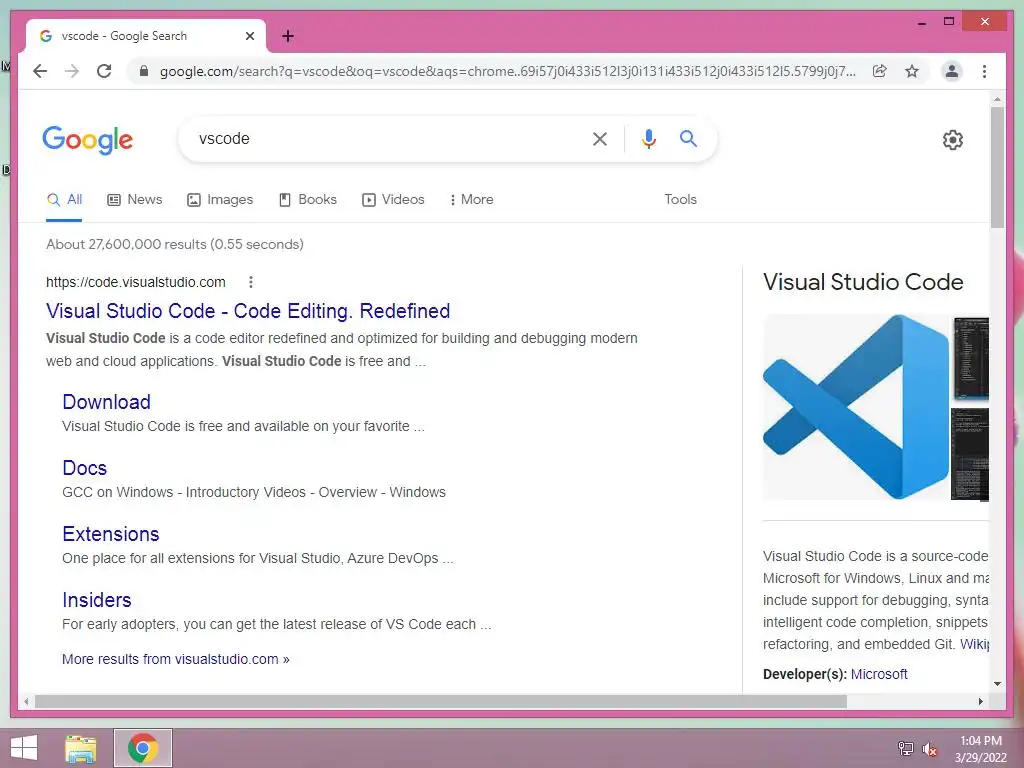Open a new tab with the plus button
This screenshot has width=1024, height=768.
coord(288,36)
